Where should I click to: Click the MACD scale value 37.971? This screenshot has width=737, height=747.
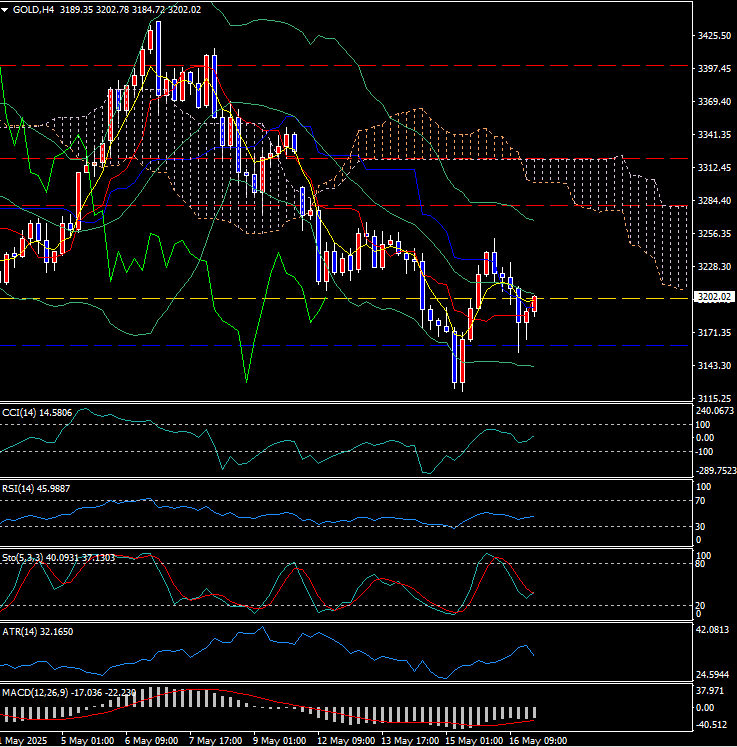710,691
